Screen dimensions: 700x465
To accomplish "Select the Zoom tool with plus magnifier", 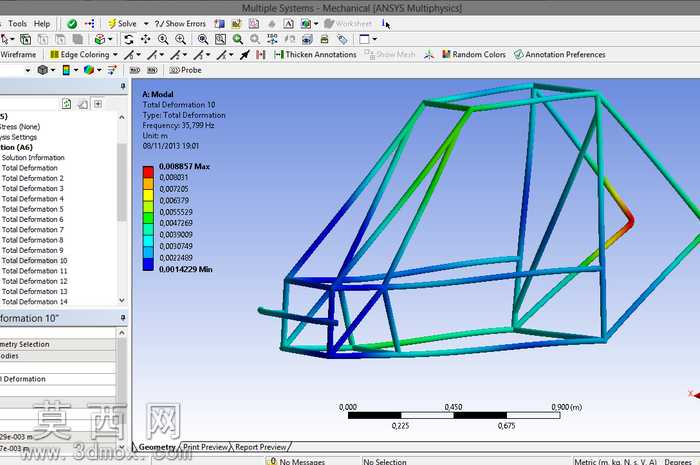I will pyautogui.click(x=163, y=40).
